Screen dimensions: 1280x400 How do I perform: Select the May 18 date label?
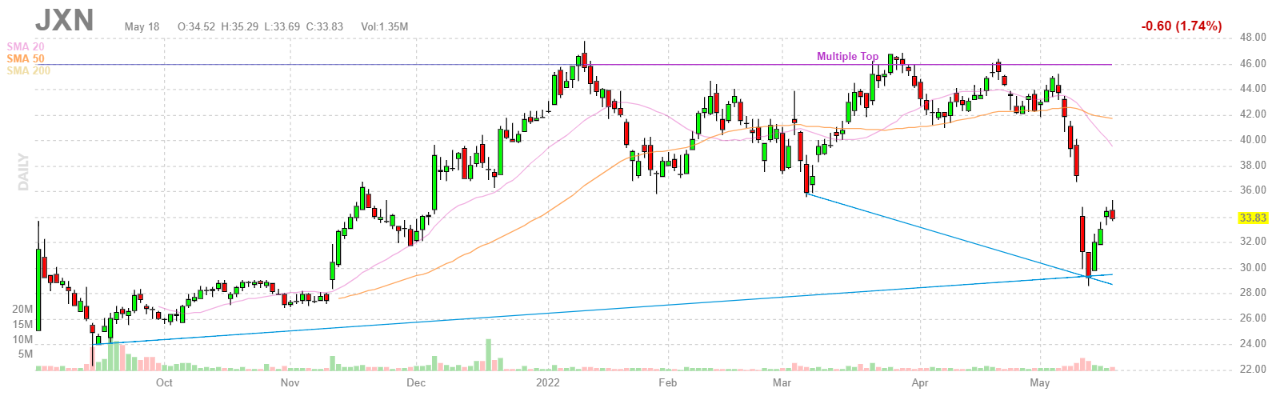[x=142, y=24]
